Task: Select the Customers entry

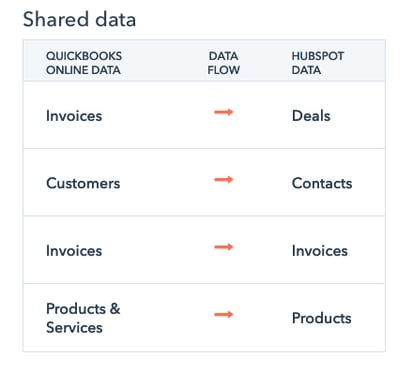Action: click(83, 183)
